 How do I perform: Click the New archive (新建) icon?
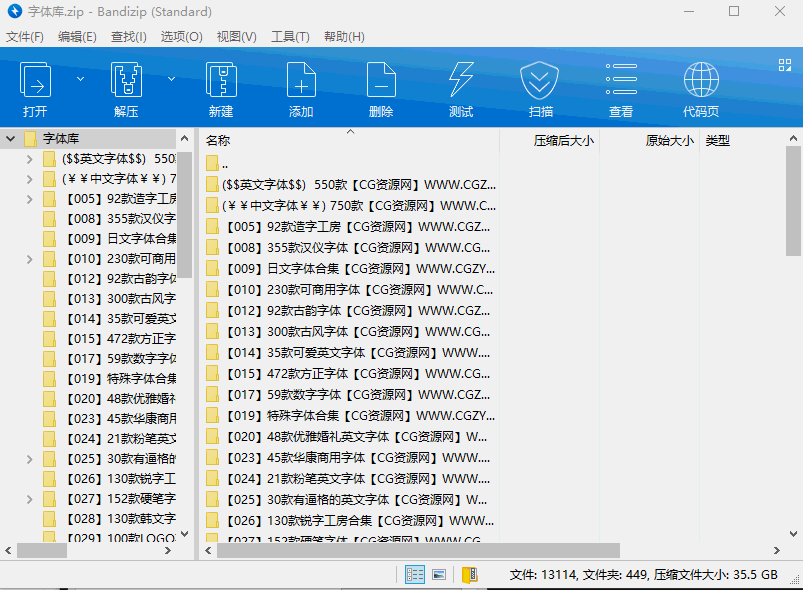coord(221,80)
